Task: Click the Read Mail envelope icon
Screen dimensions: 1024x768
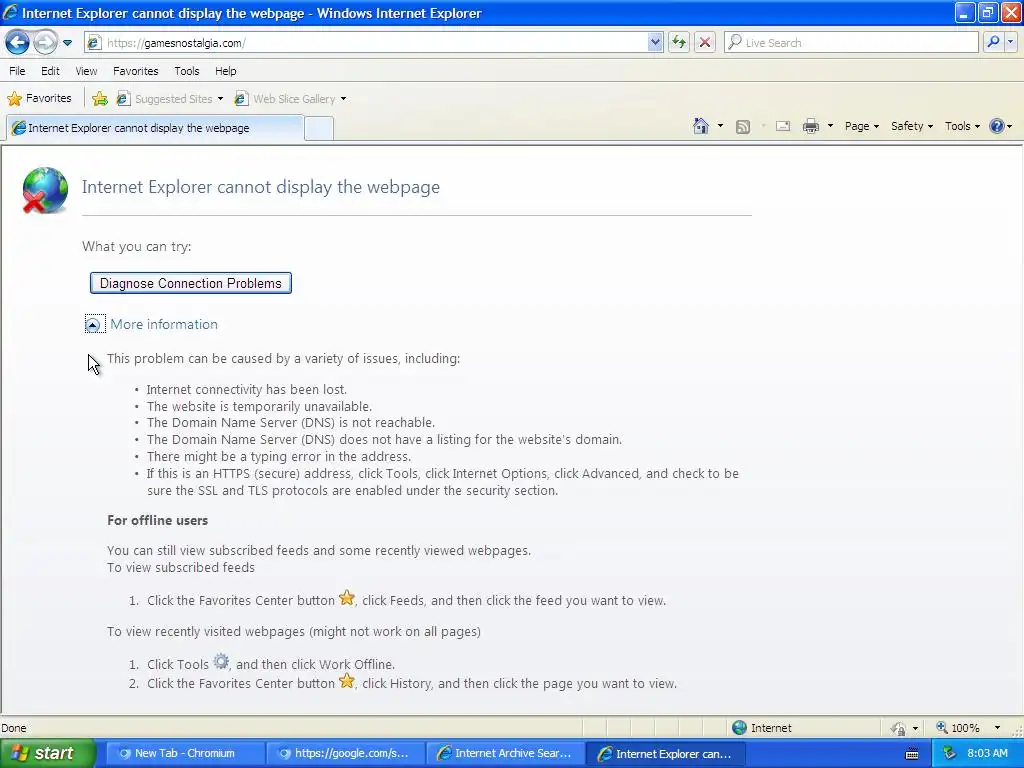Action: click(x=783, y=126)
